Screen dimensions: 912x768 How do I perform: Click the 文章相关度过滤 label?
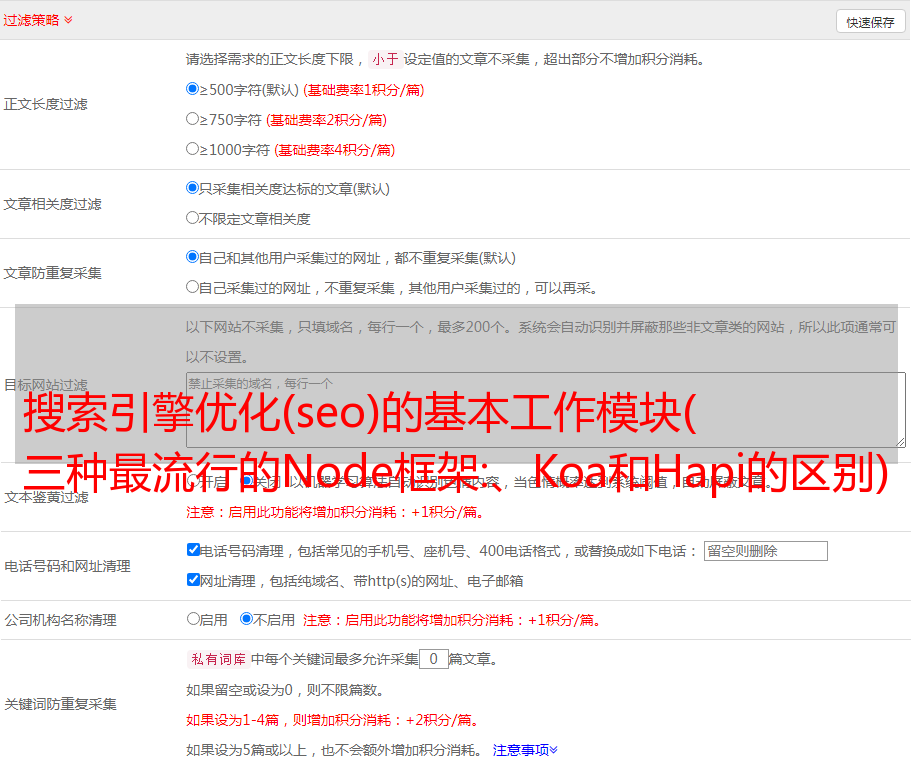[x=52, y=204]
